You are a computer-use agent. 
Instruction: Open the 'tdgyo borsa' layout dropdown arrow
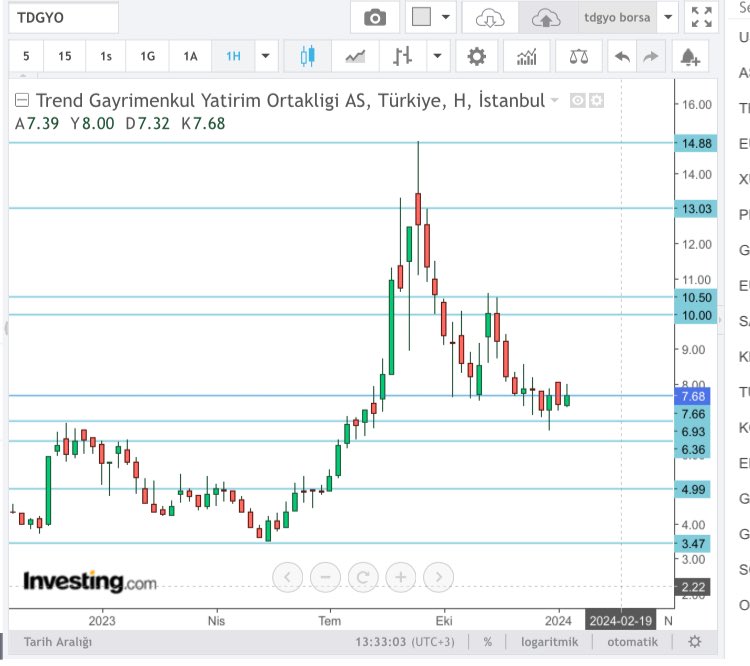(668, 17)
